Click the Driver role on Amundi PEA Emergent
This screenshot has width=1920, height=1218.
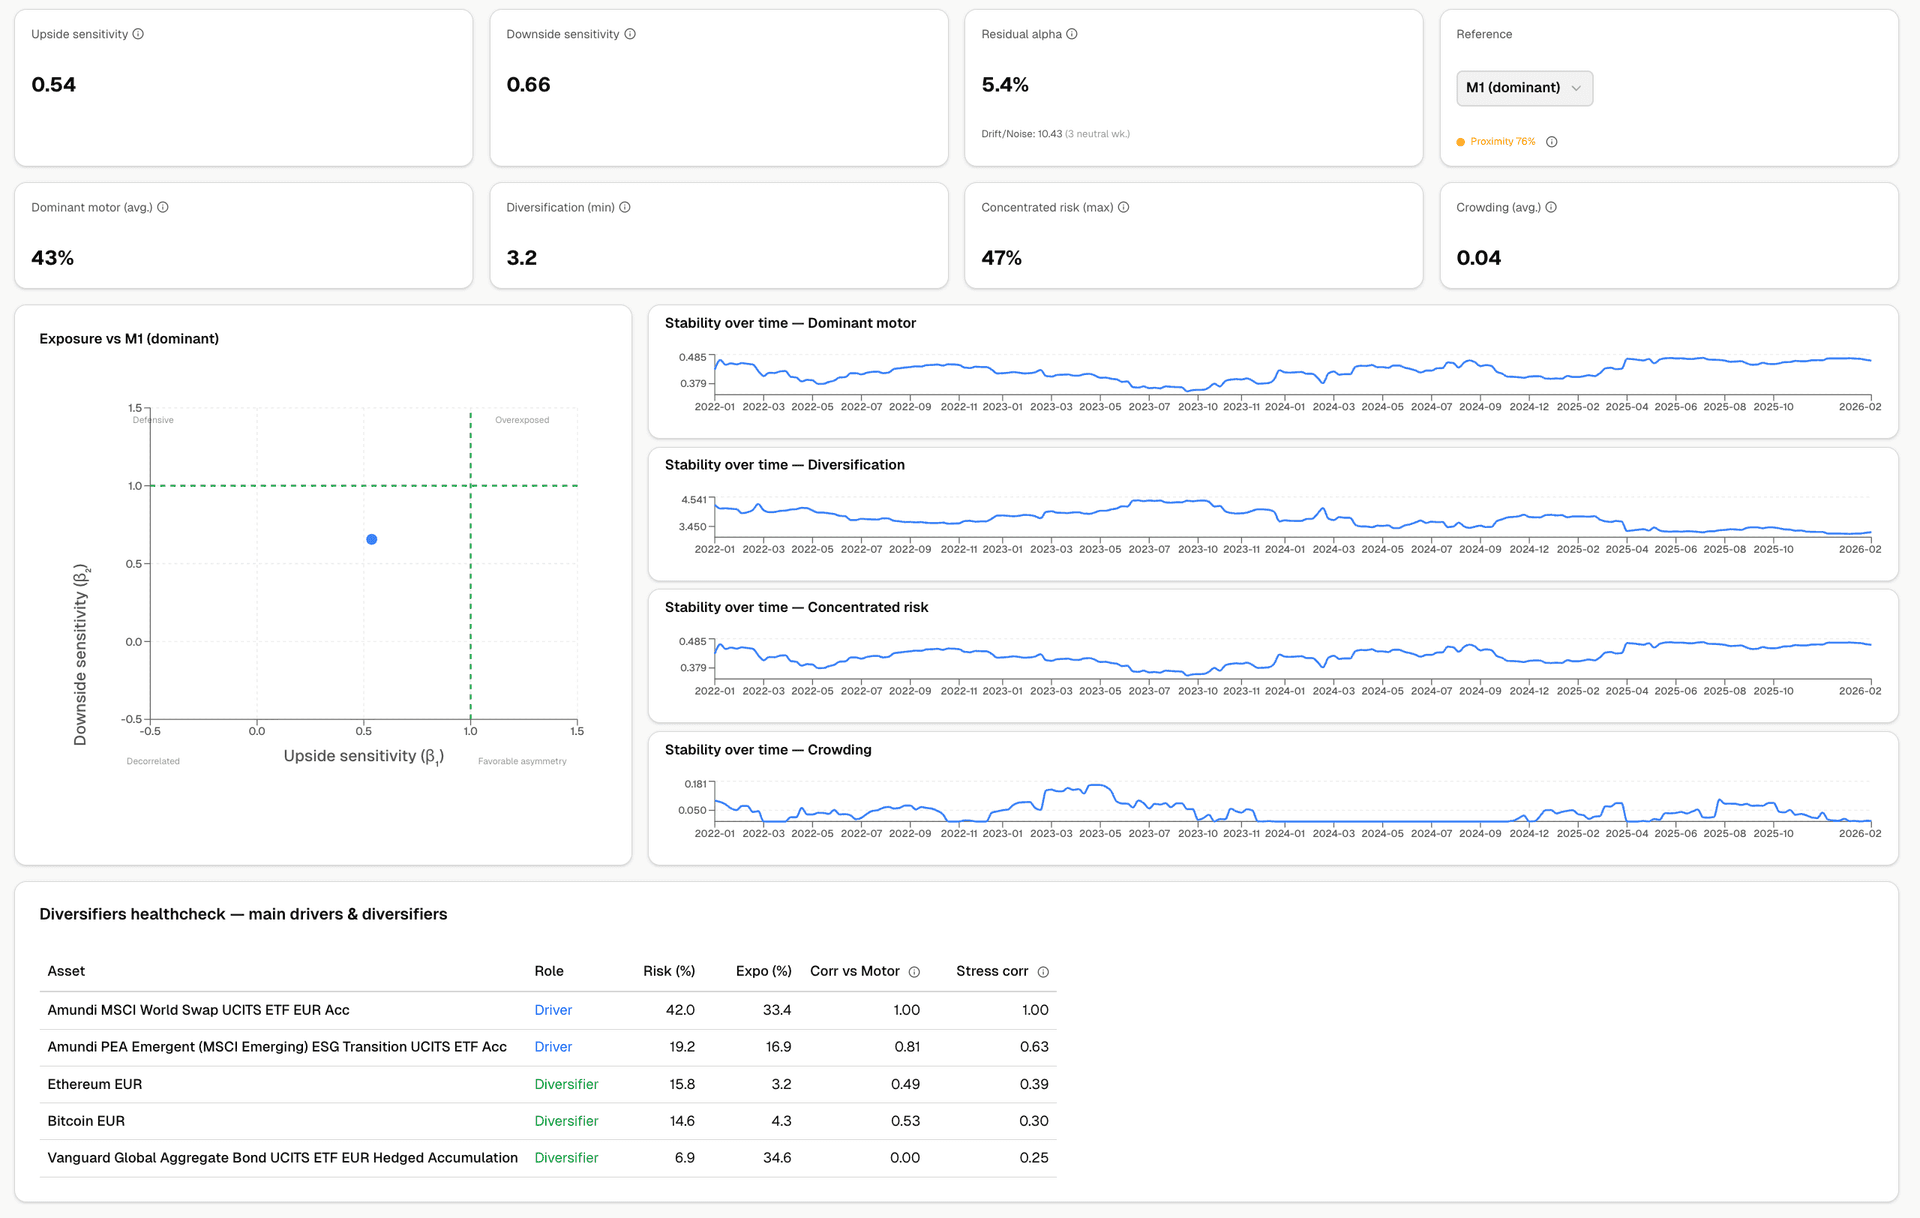point(553,1047)
